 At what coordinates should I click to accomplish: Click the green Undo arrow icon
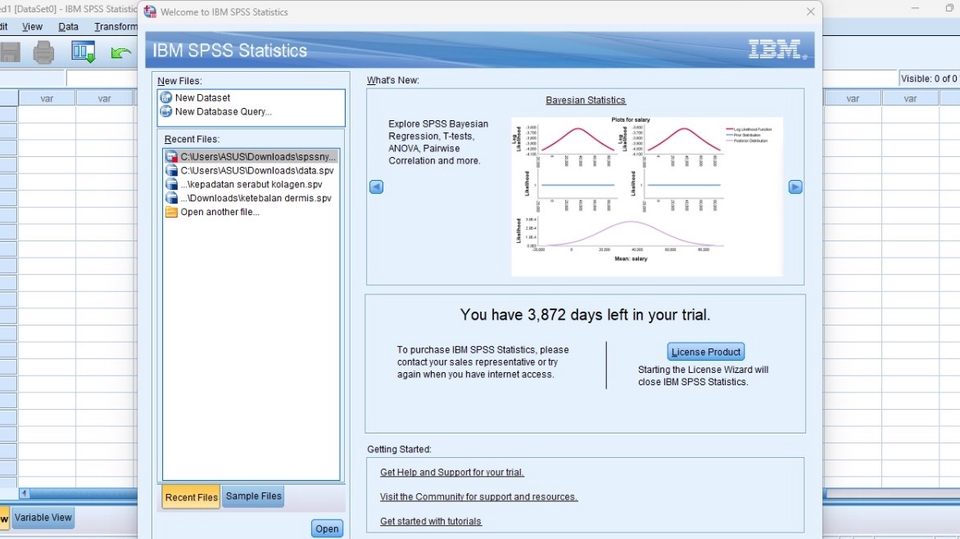(121, 53)
